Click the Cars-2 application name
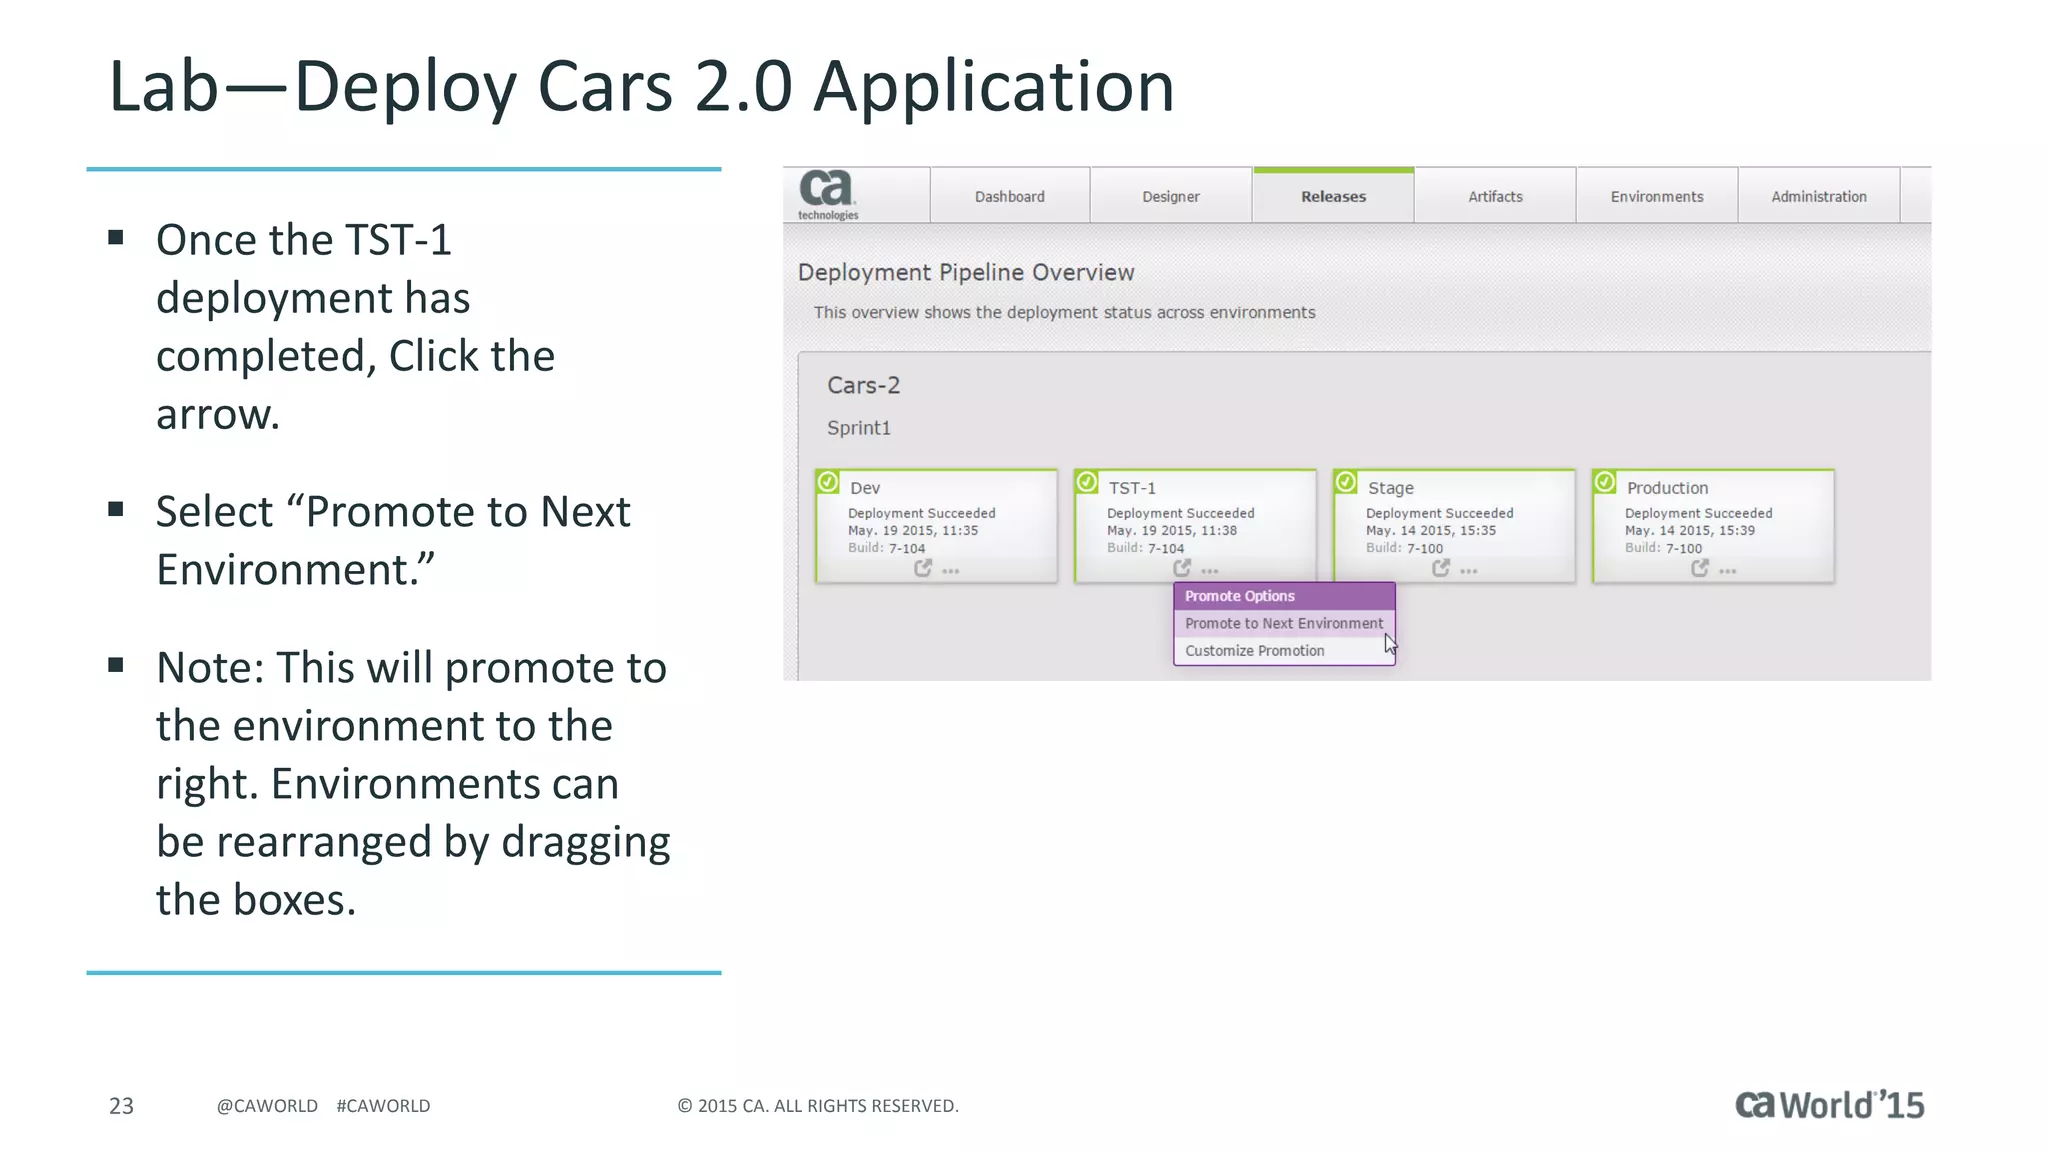The height and width of the screenshot is (1152, 2048). click(x=864, y=385)
